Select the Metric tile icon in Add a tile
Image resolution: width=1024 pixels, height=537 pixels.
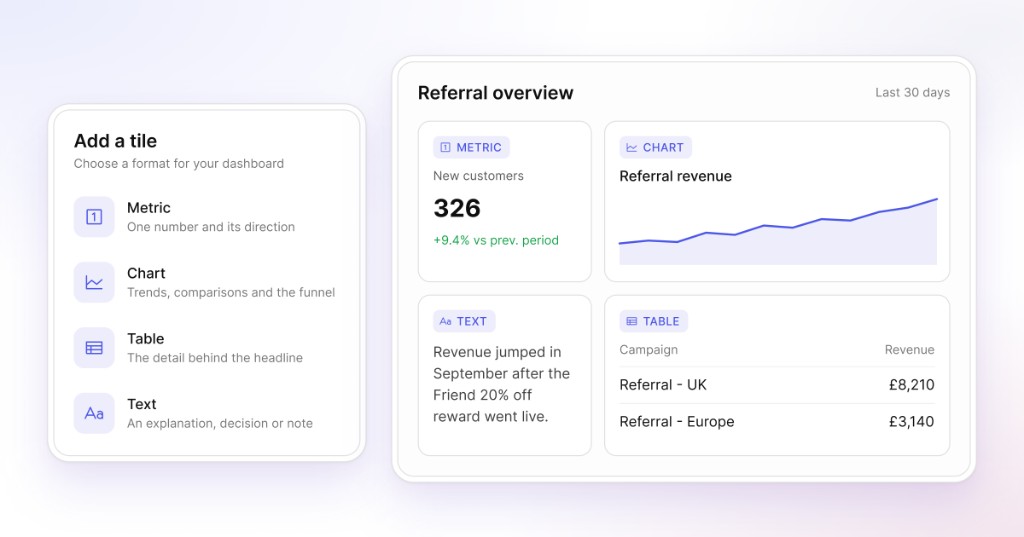(94, 217)
